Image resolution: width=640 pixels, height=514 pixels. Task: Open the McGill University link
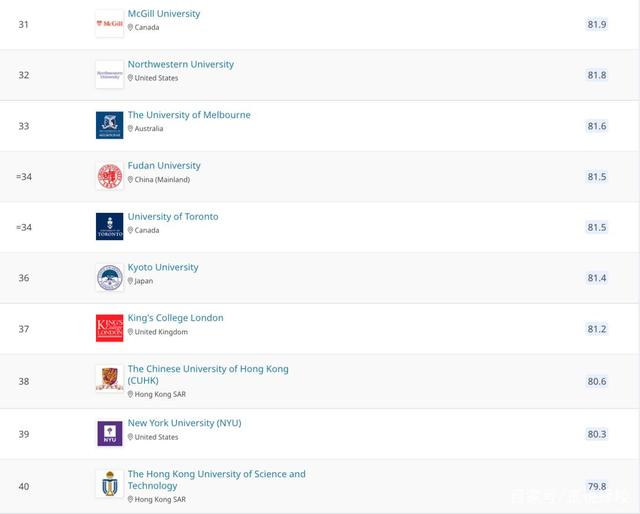click(164, 14)
